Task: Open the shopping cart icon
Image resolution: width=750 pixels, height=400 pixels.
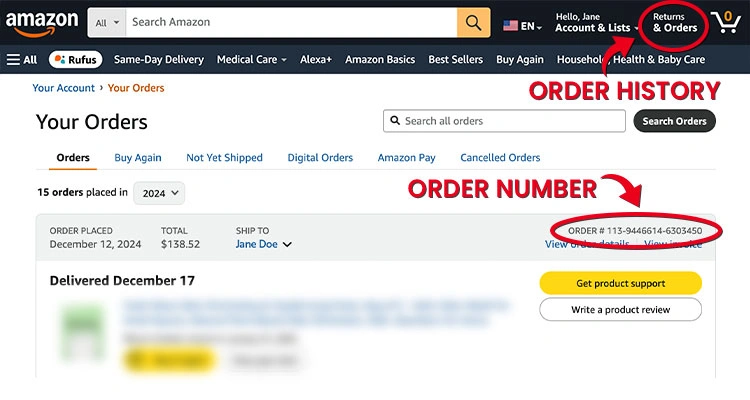Action: (726, 22)
